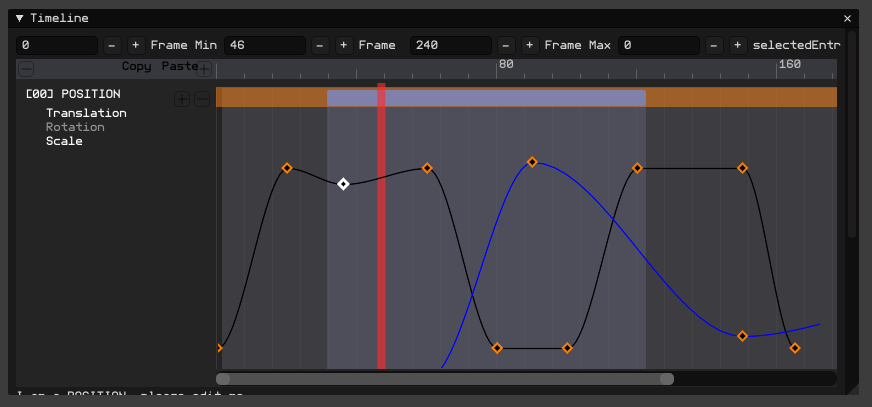Click the Paste button
This screenshot has height=407, width=872.
coord(180,66)
